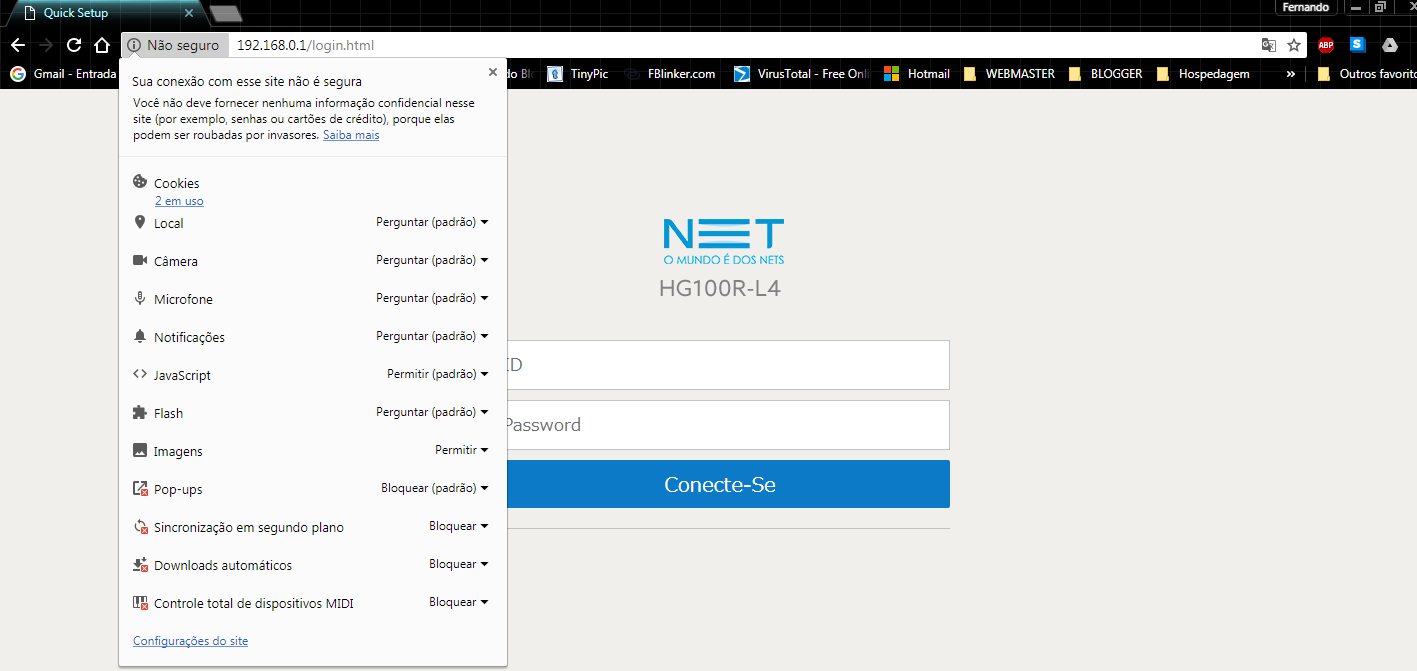This screenshot has height=671, width=1417.
Task: Click the Local location pin icon
Action: click(x=140, y=222)
